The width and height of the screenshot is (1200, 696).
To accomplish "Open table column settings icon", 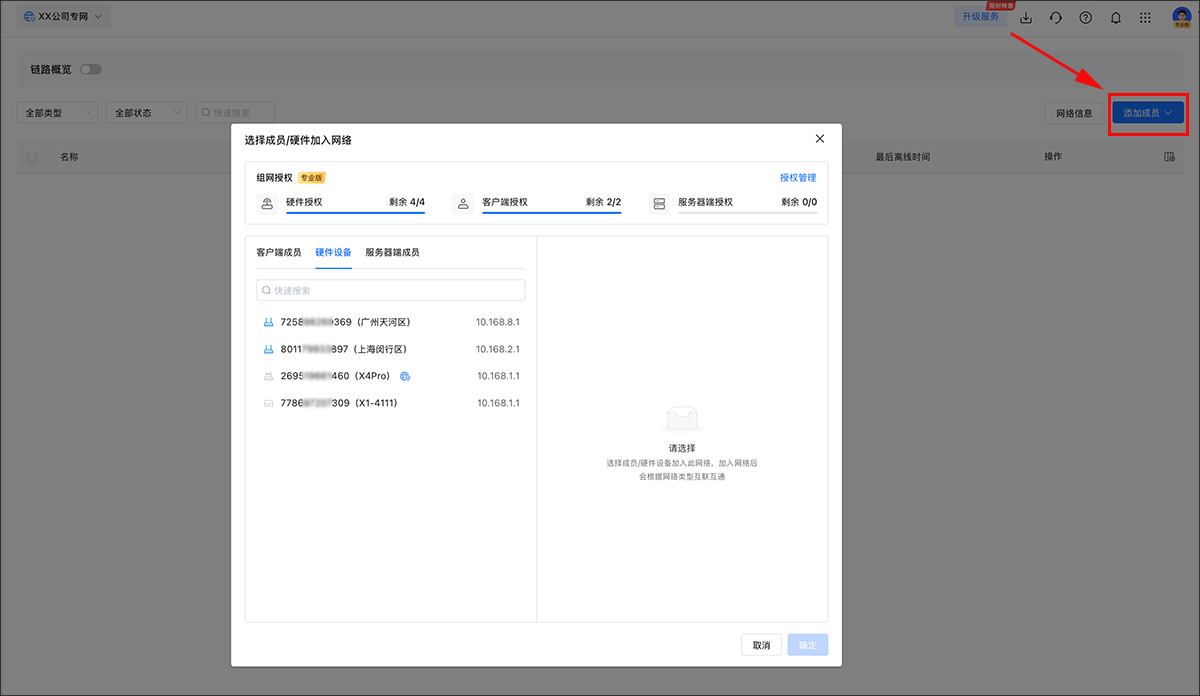I will [x=1170, y=157].
